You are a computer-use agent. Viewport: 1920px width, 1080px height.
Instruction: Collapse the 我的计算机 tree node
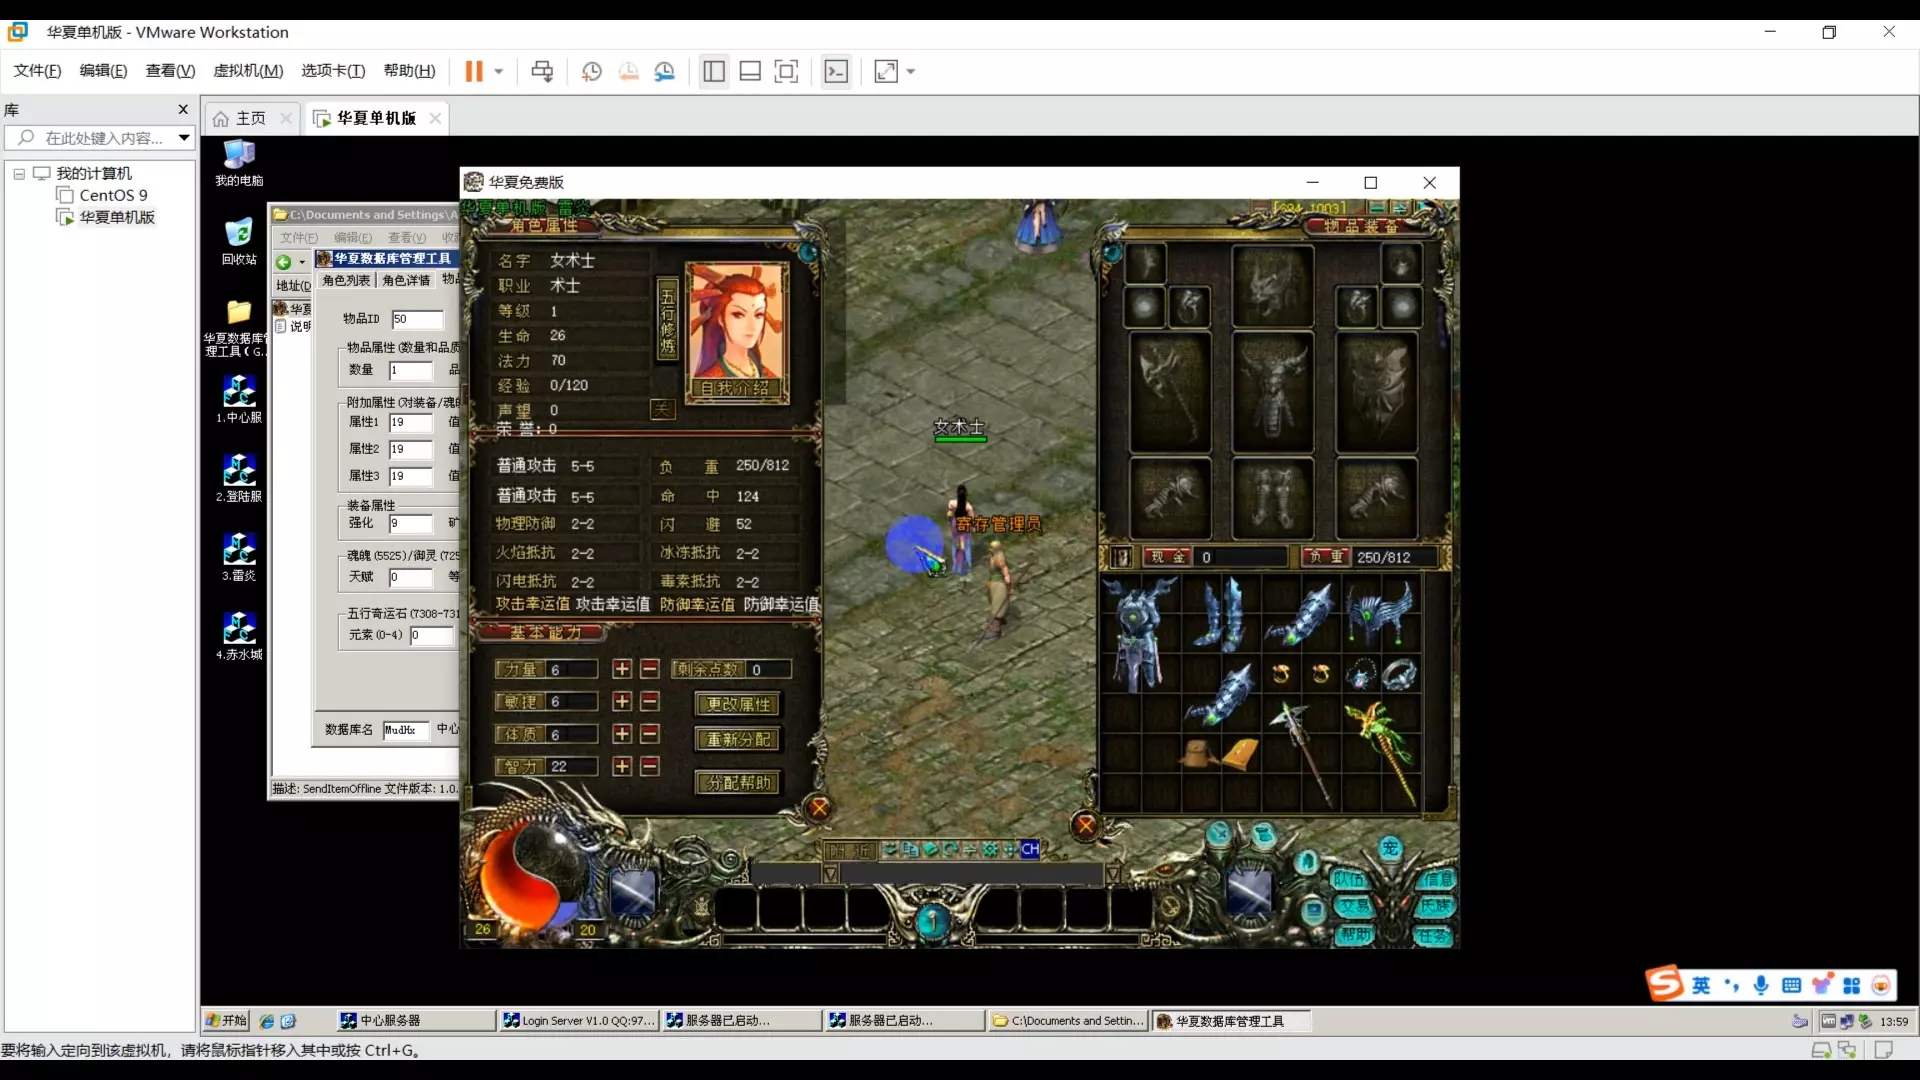point(19,173)
